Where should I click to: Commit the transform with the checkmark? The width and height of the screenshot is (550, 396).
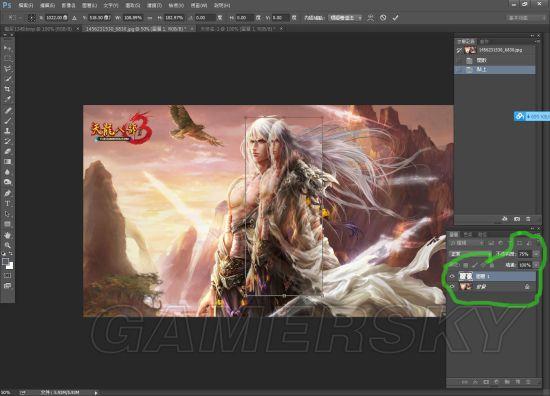395,17
